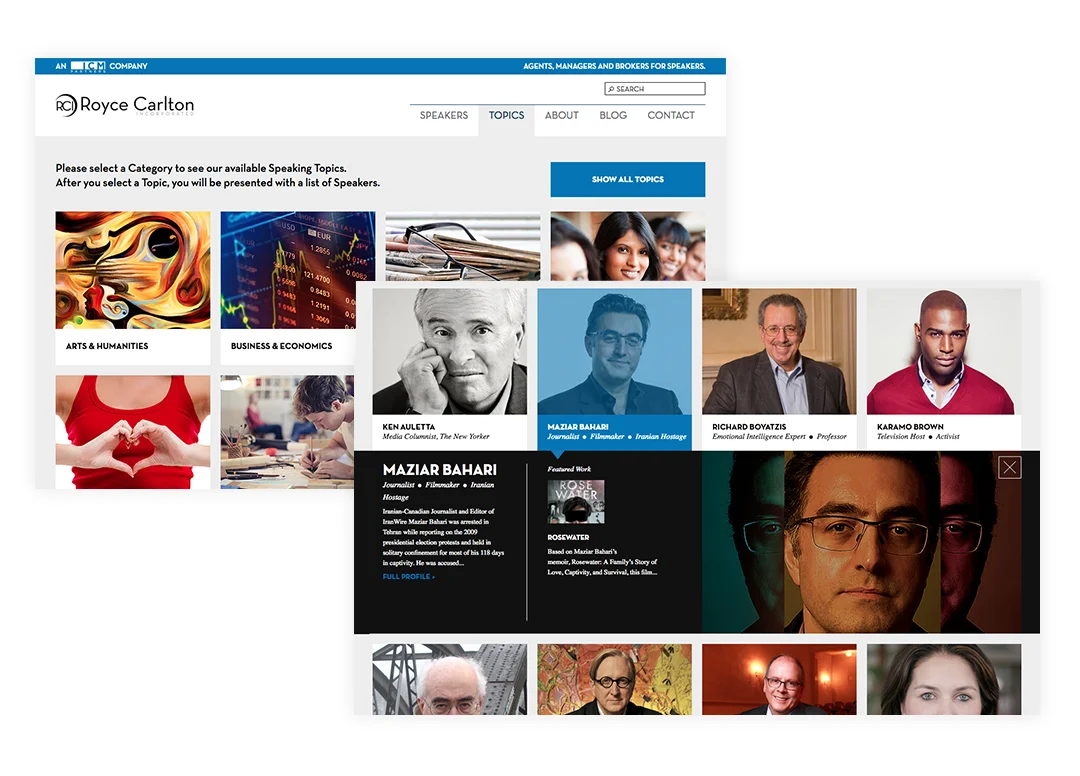Open the Rosewater featured work thumbnail
Screen dimensions: 1080x776
(x=576, y=502)
